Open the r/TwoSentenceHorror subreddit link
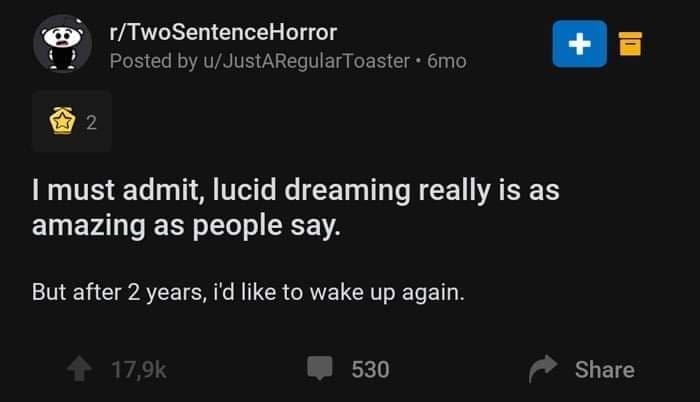The width and height of the screenshot is (700, 402). click(222, 31)
